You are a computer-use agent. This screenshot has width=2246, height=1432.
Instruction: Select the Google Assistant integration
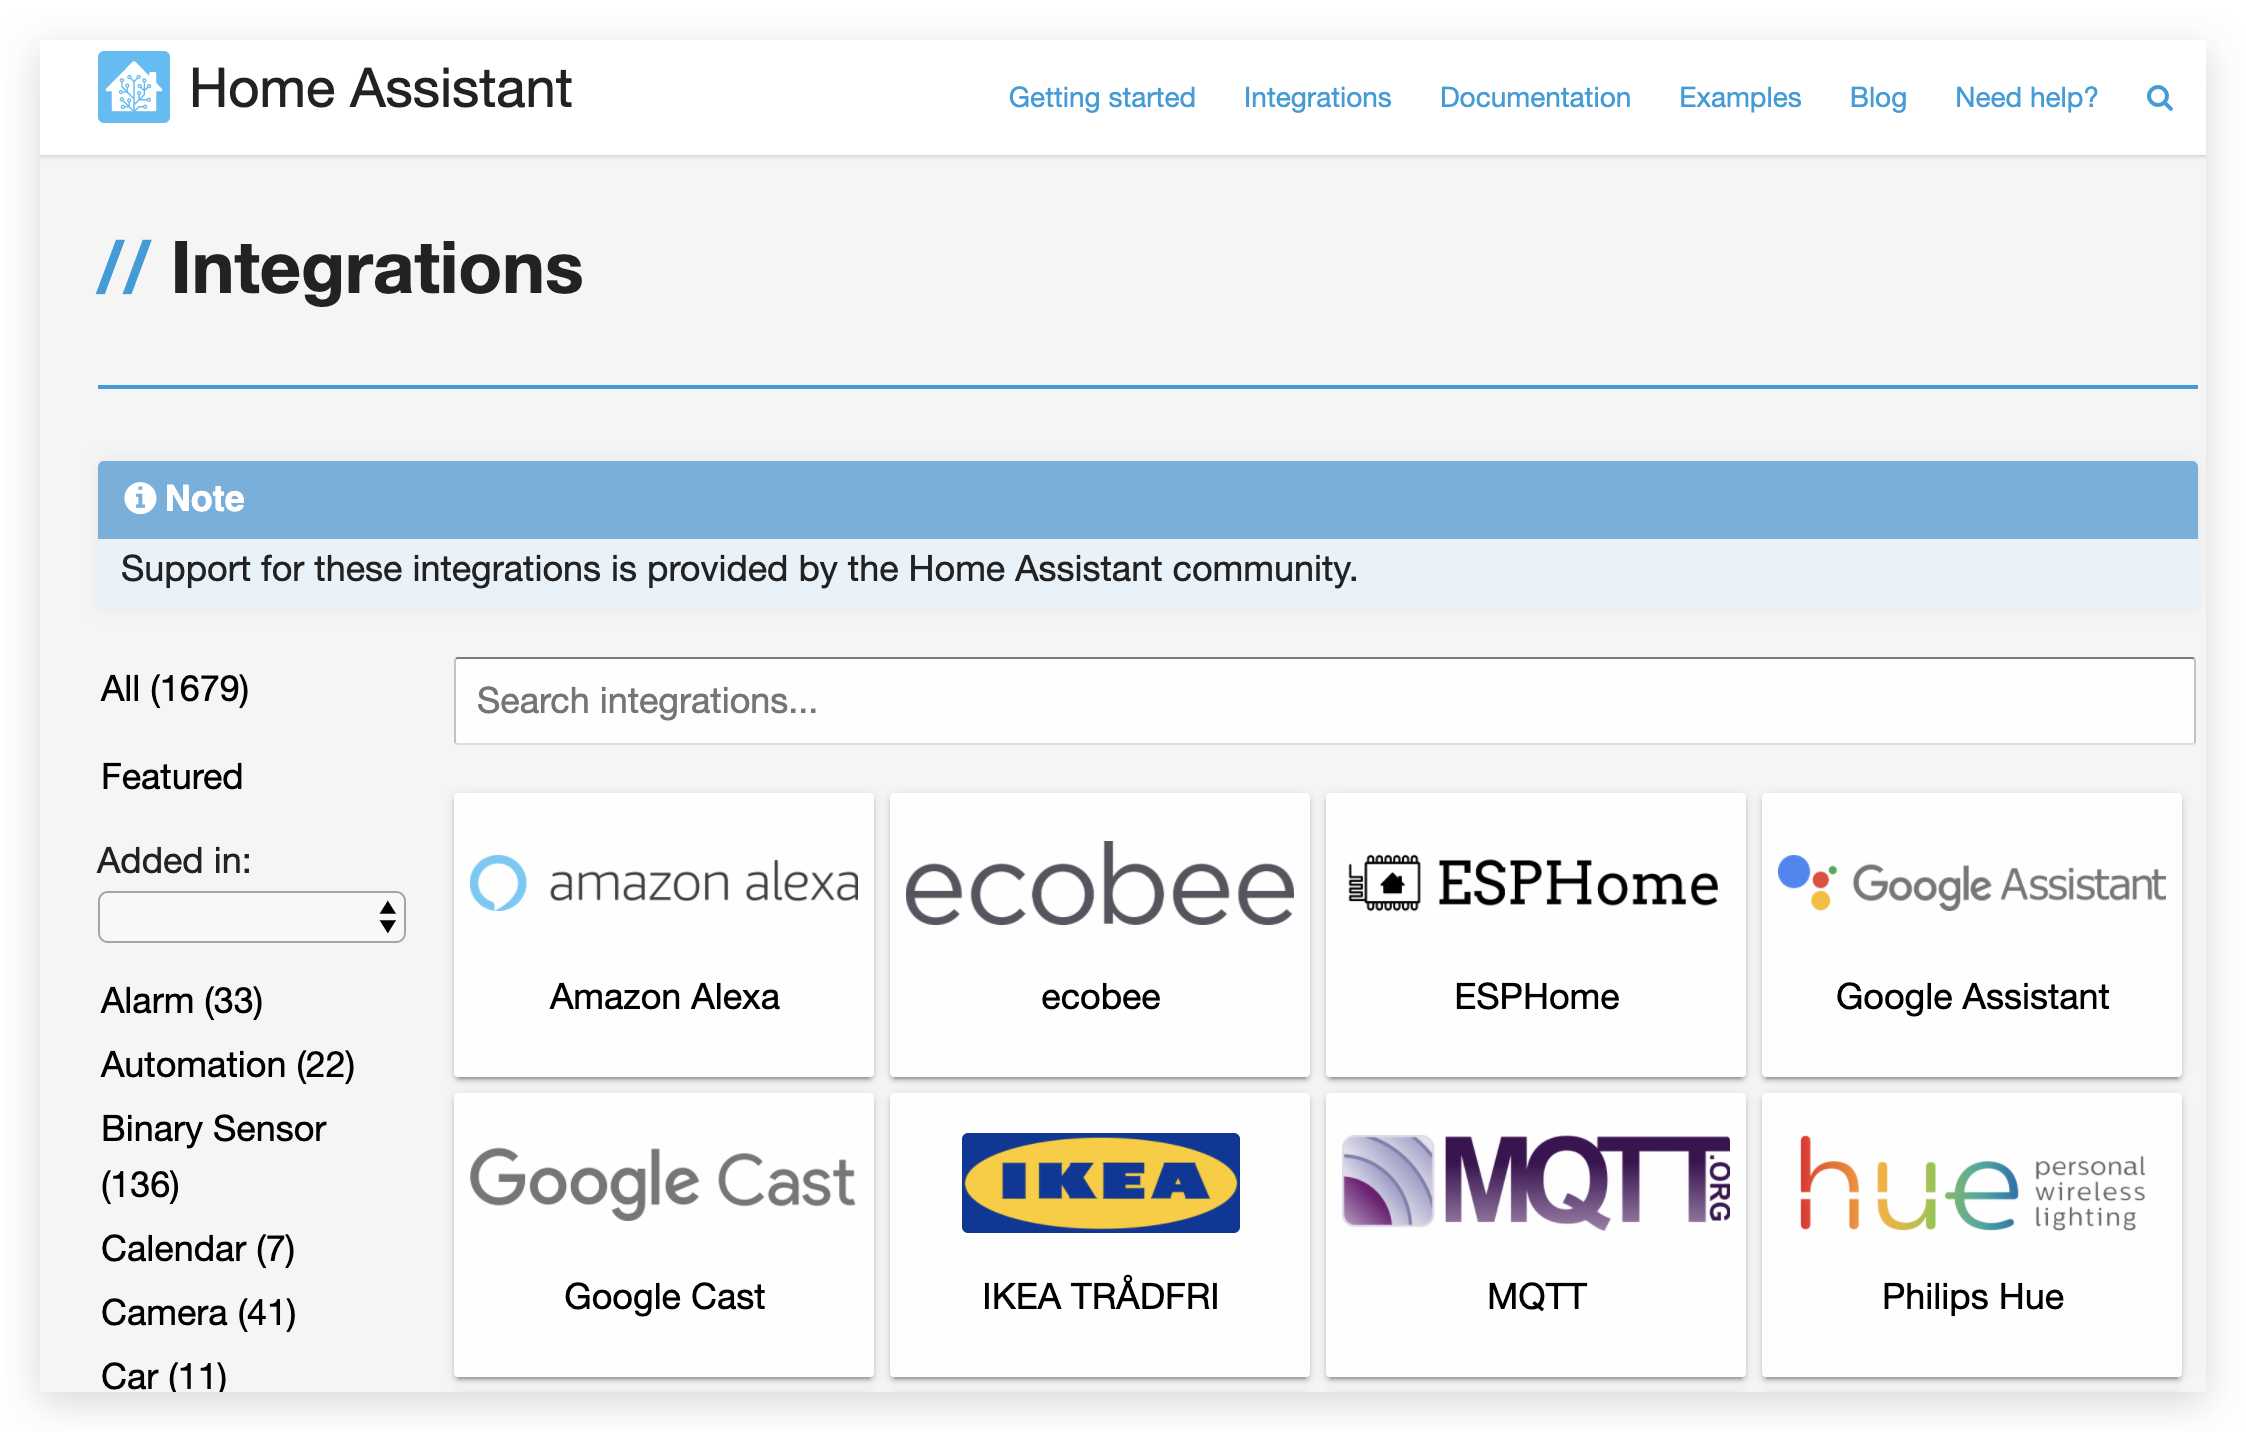coord(1970,935)
